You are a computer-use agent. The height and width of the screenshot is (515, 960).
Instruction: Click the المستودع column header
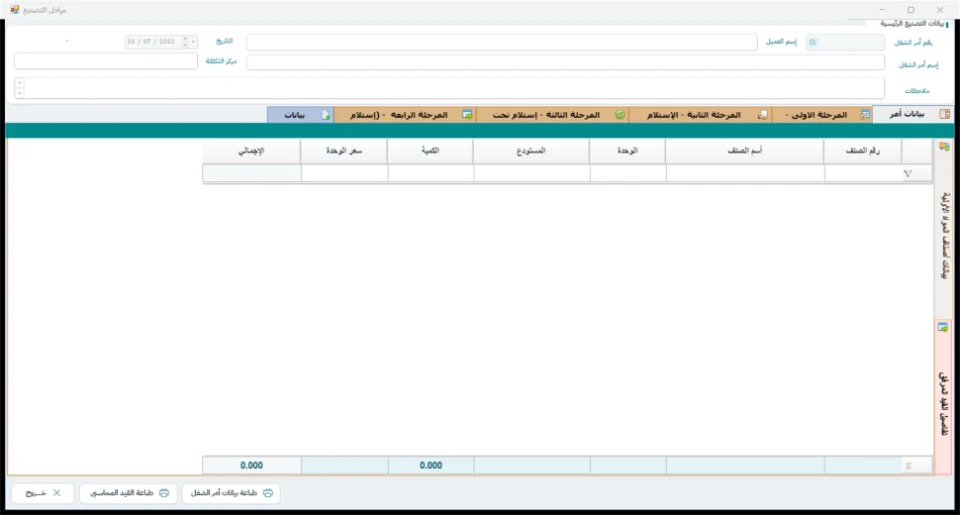[531, 151]
